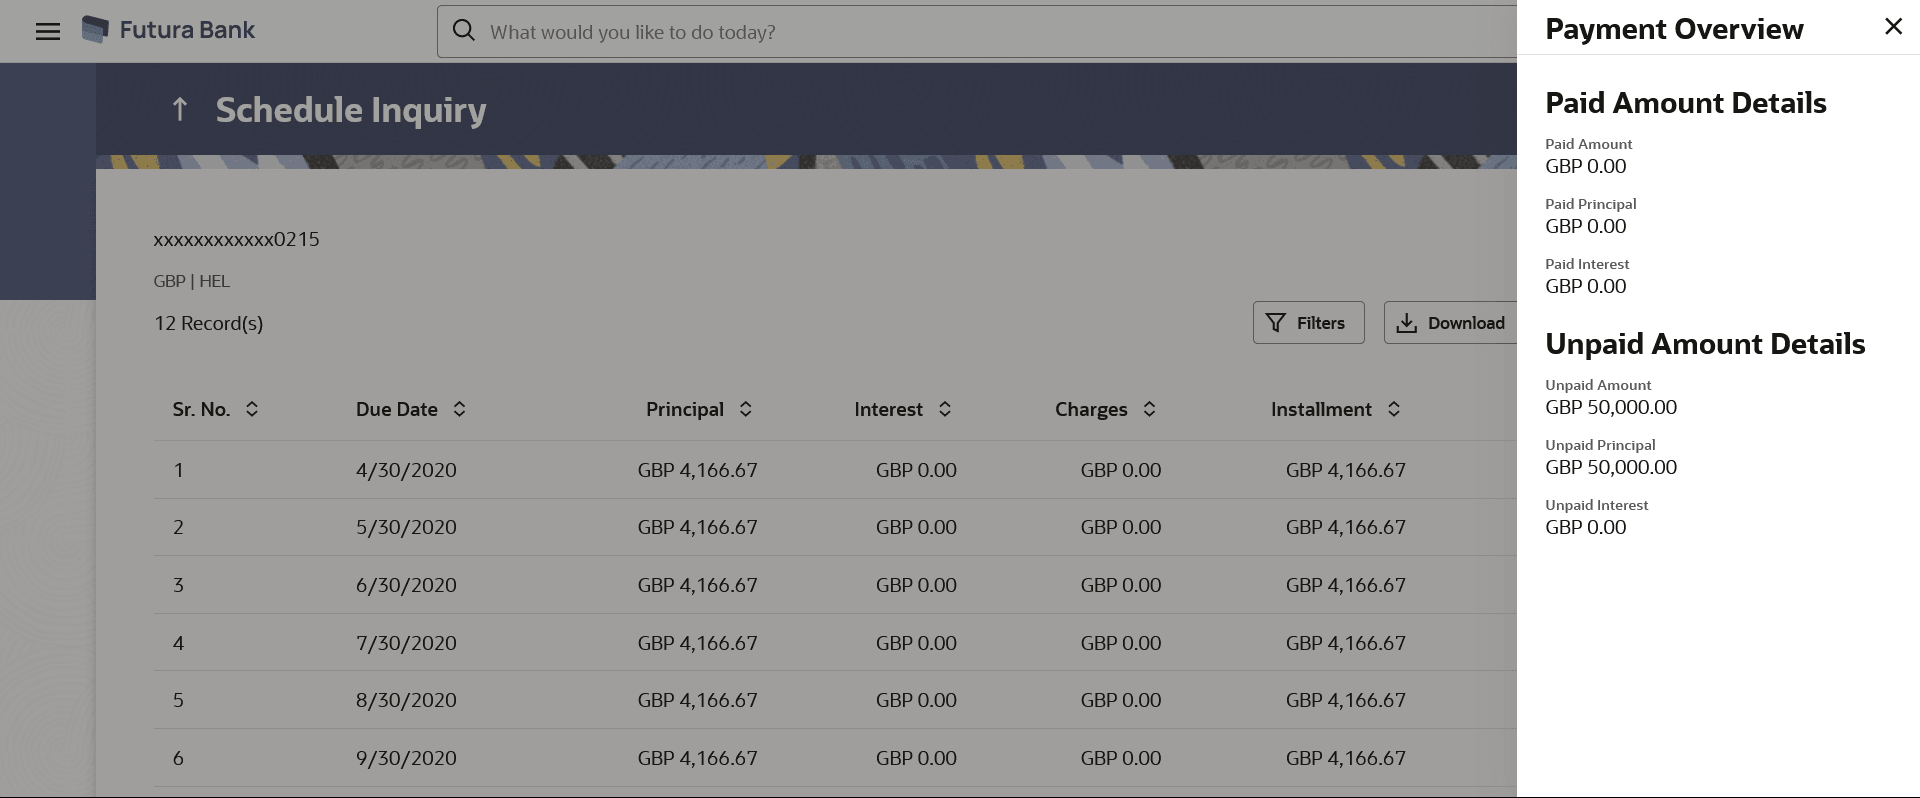Select row 2 charges GBP 0.00
1920x798 pixels.
(x=1121, y=527)
